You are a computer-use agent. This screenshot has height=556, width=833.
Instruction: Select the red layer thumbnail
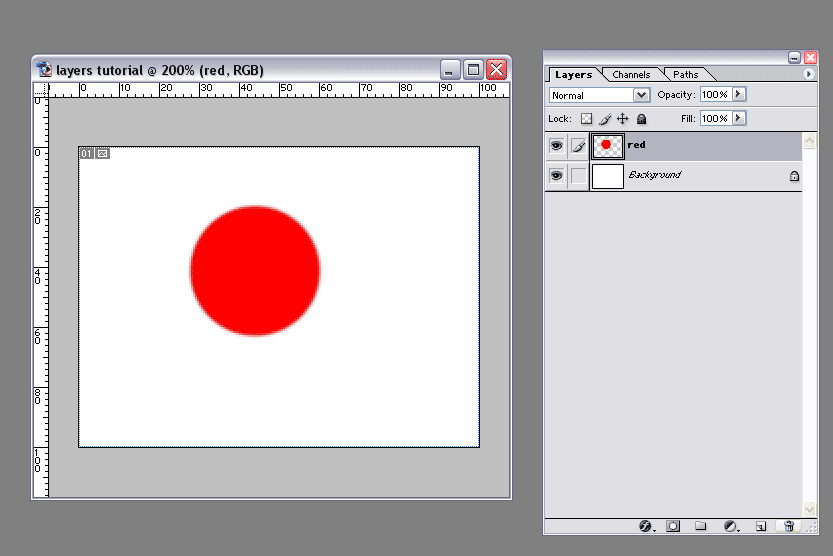(x=607, y=146)
